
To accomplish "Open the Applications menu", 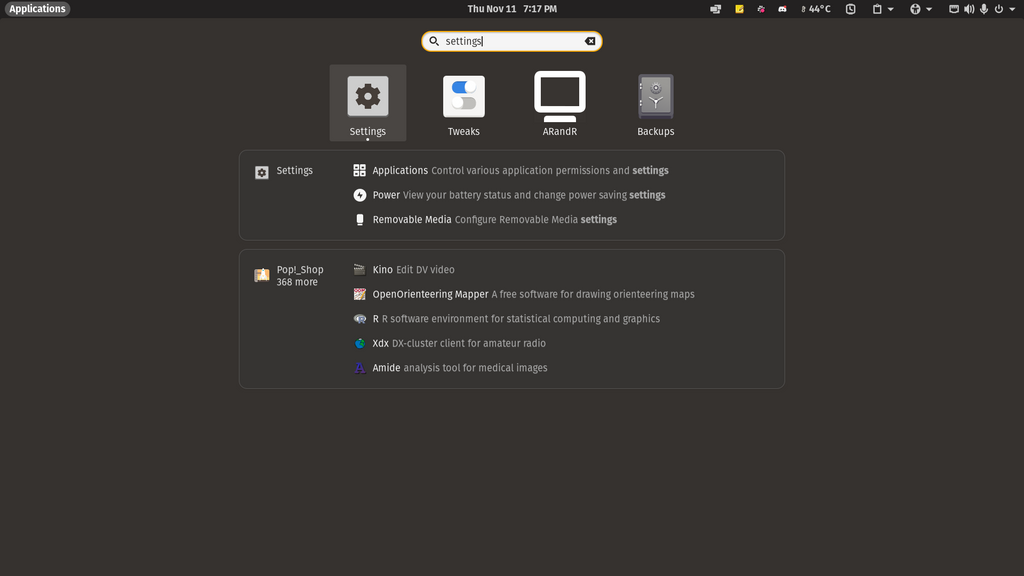I will tap(36, 9).
